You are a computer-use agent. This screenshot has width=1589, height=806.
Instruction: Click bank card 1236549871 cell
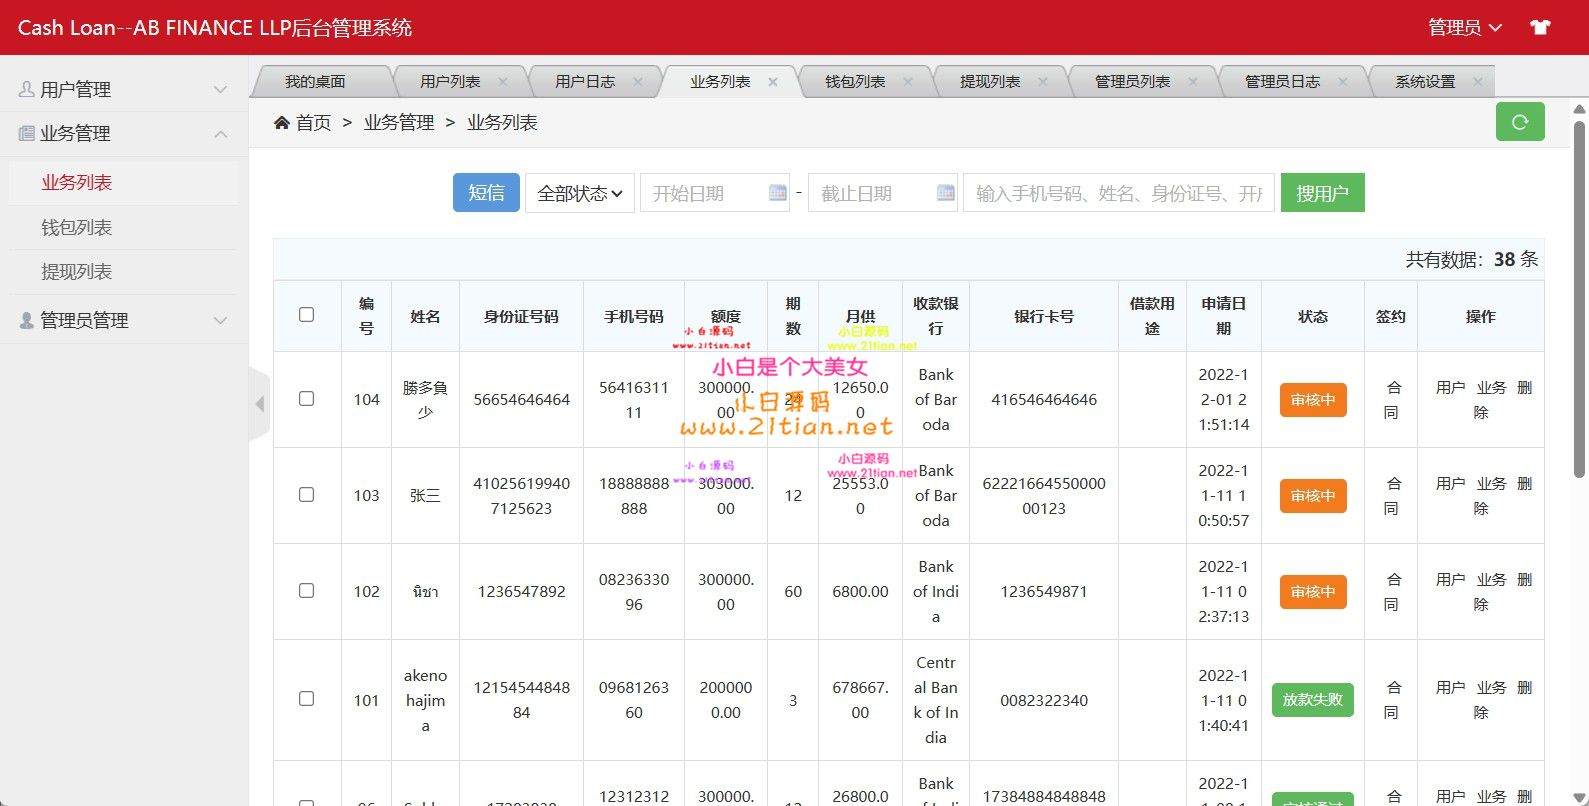1044,591
